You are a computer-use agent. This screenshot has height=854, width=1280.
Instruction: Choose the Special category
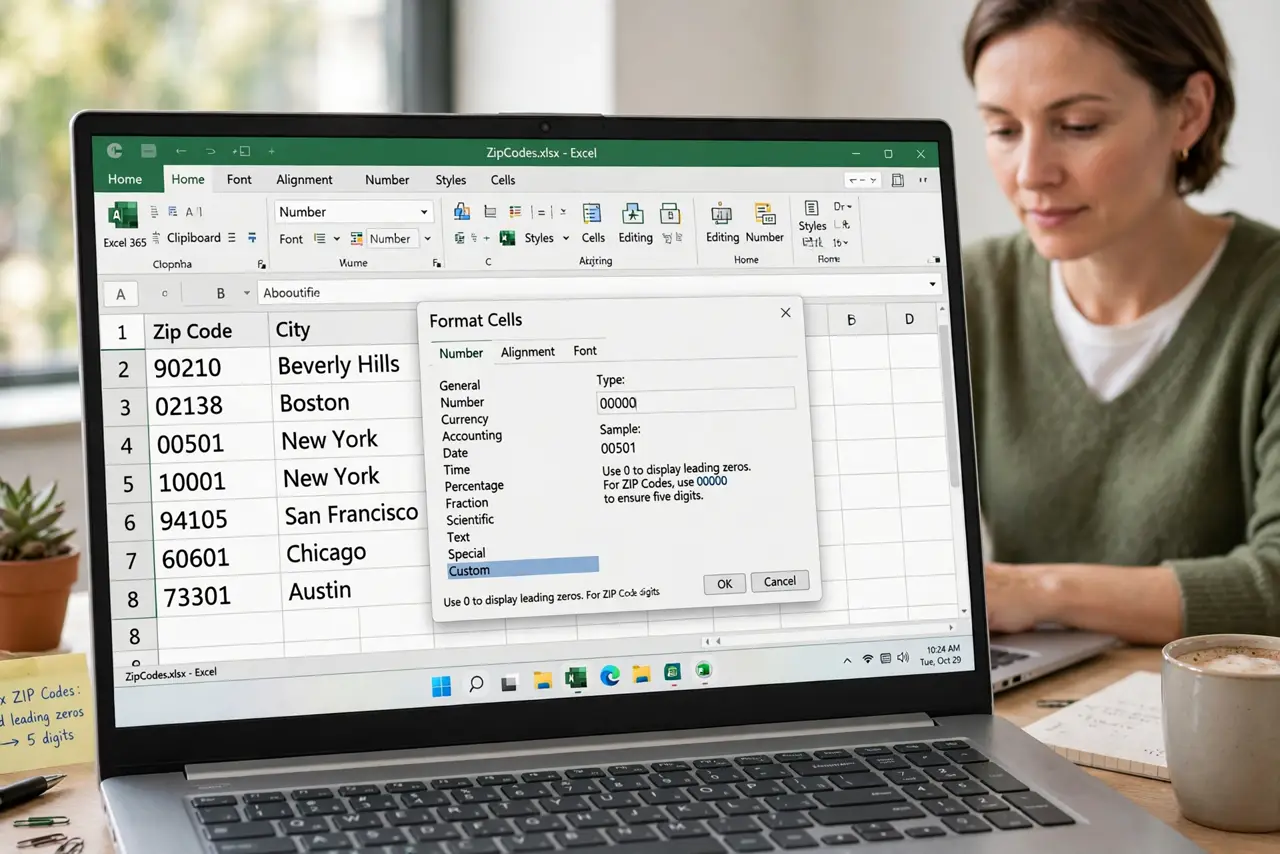466,553
